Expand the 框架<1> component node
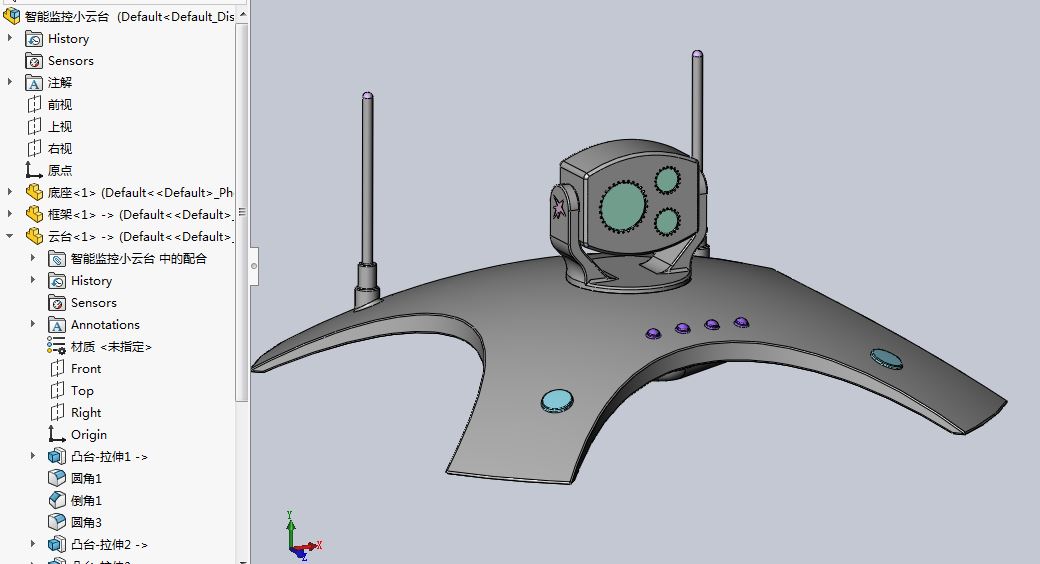This screenshot has height=564, width=1040. click(x=9, y=214)
